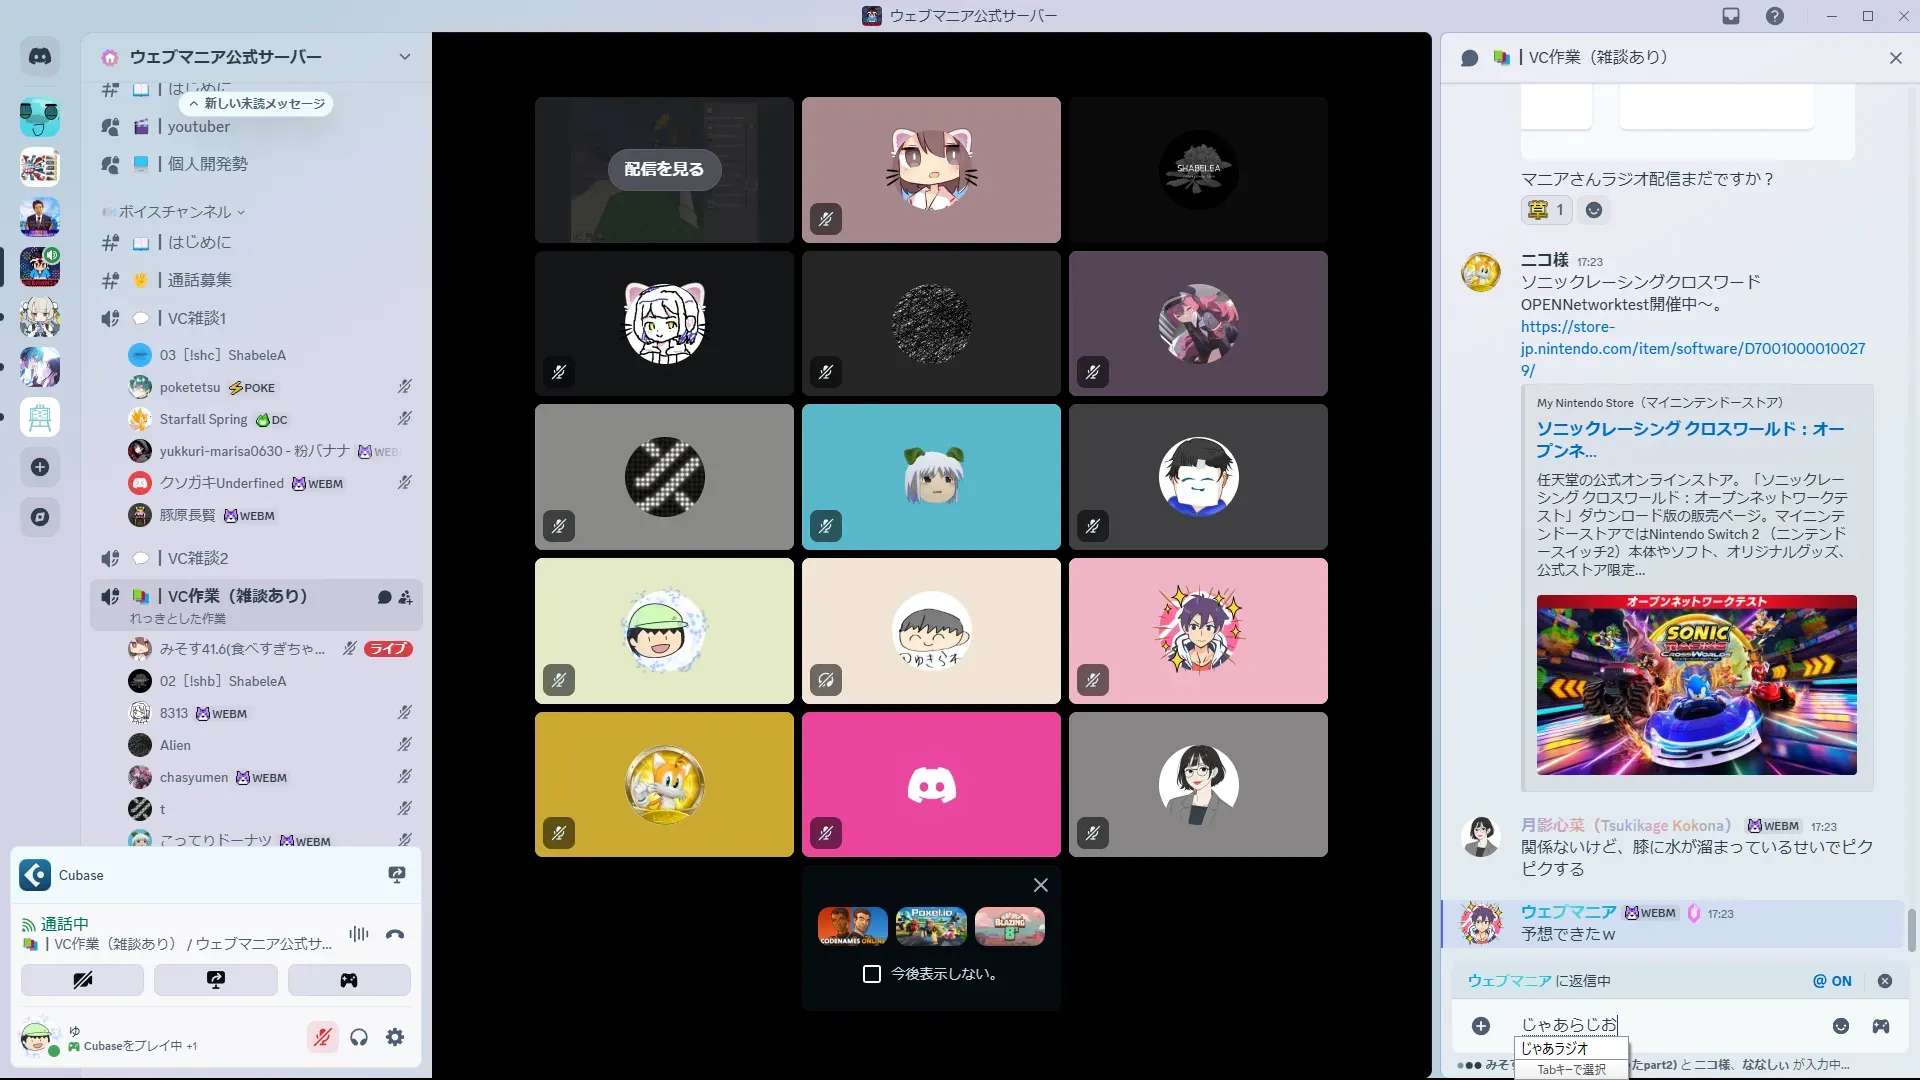This screenshot has width=1920, height=1080.
Task: Jump to 新しい未読メッセージ indicator
Action: [257, 104]
